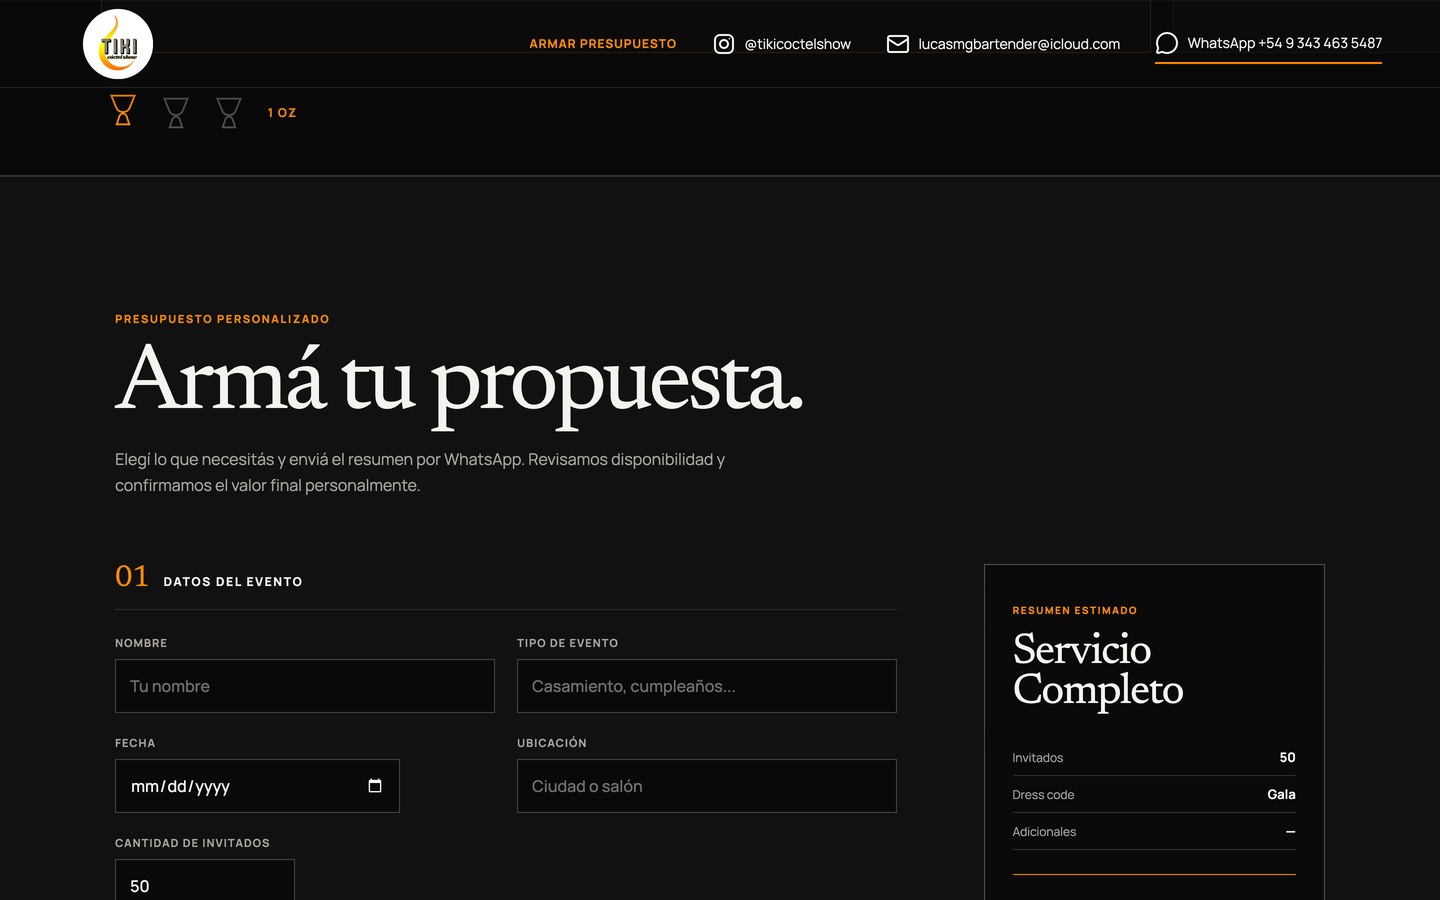The image size is (1440, 900).
Task: Select the second jigger glass icon
Action: (x=176, y=112)
